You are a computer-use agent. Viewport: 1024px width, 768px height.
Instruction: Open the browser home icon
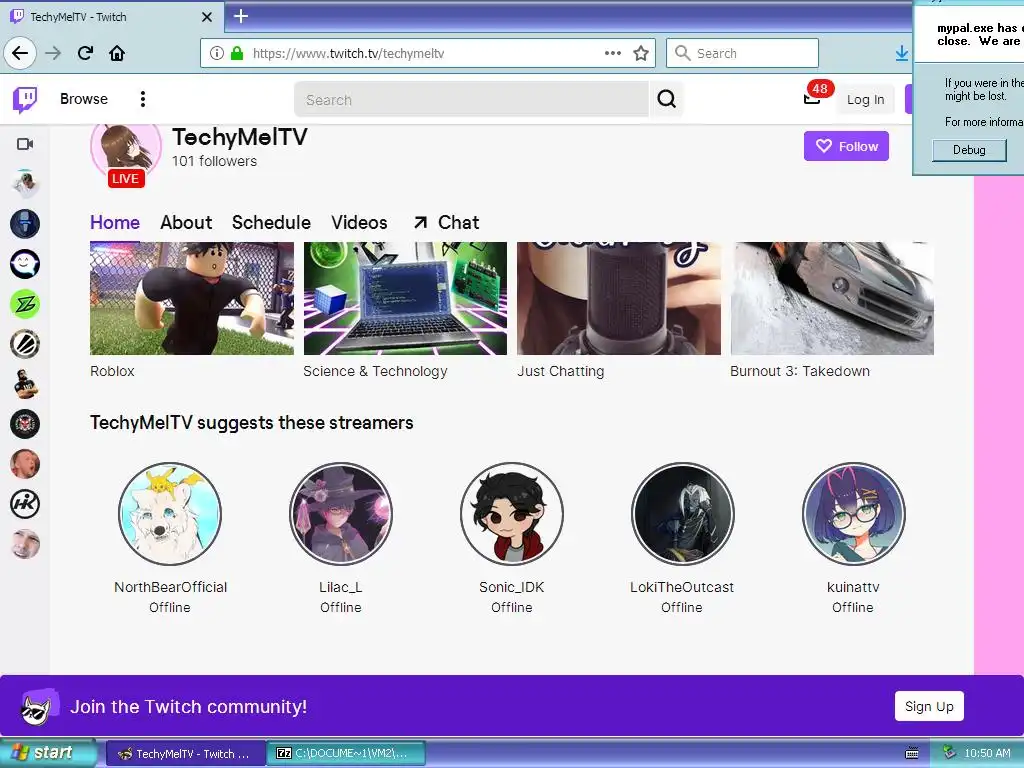pyautogui.click(x=117, y=54)
